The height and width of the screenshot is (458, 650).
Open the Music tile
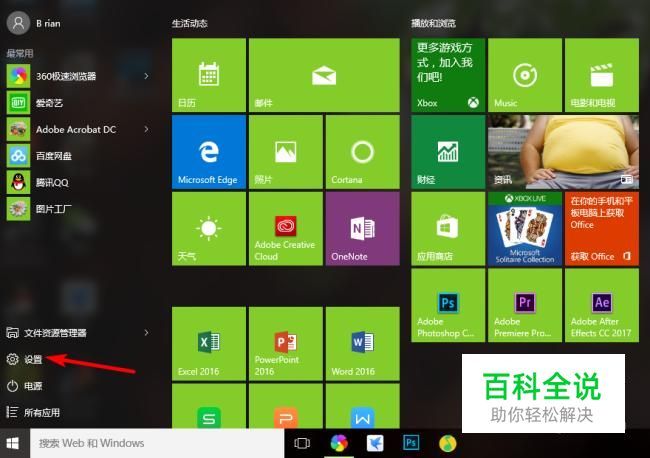pos(525,75)
